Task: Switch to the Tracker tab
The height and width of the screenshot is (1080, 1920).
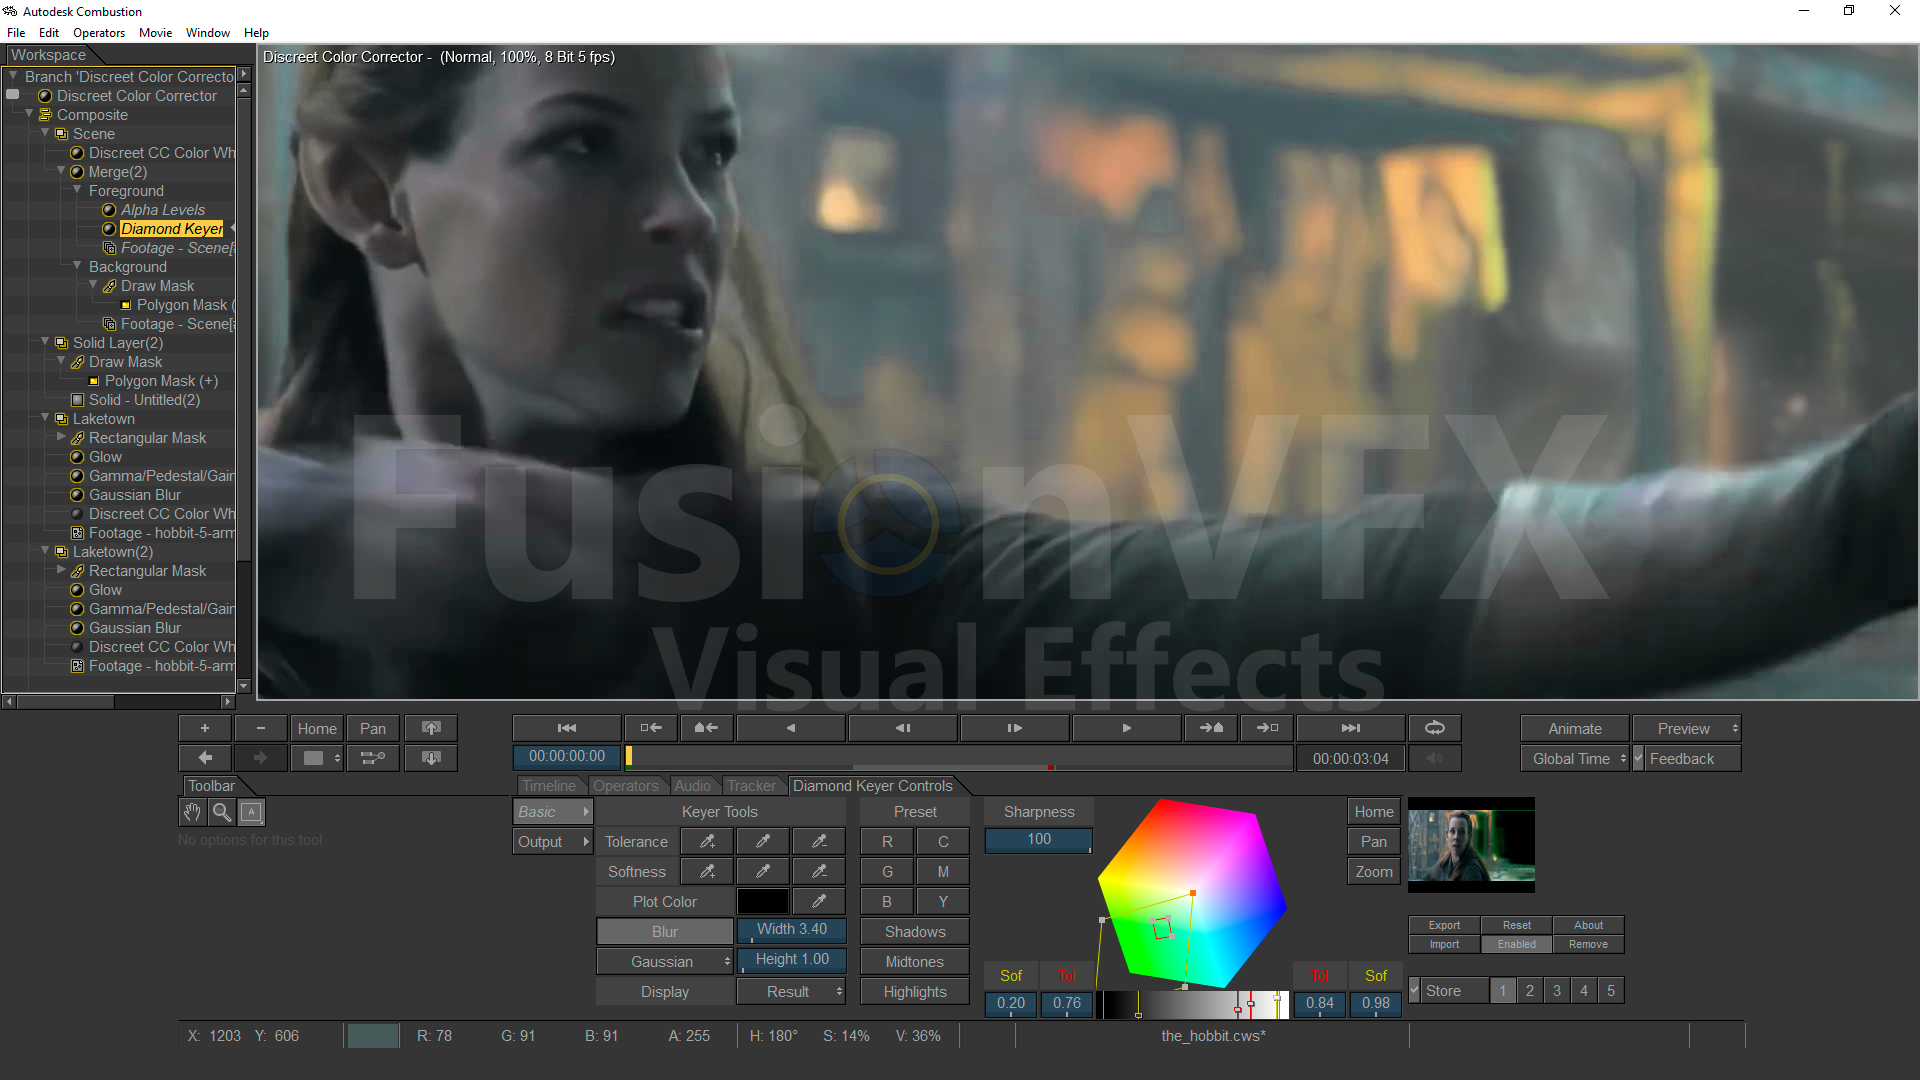Action: (751, 786)
